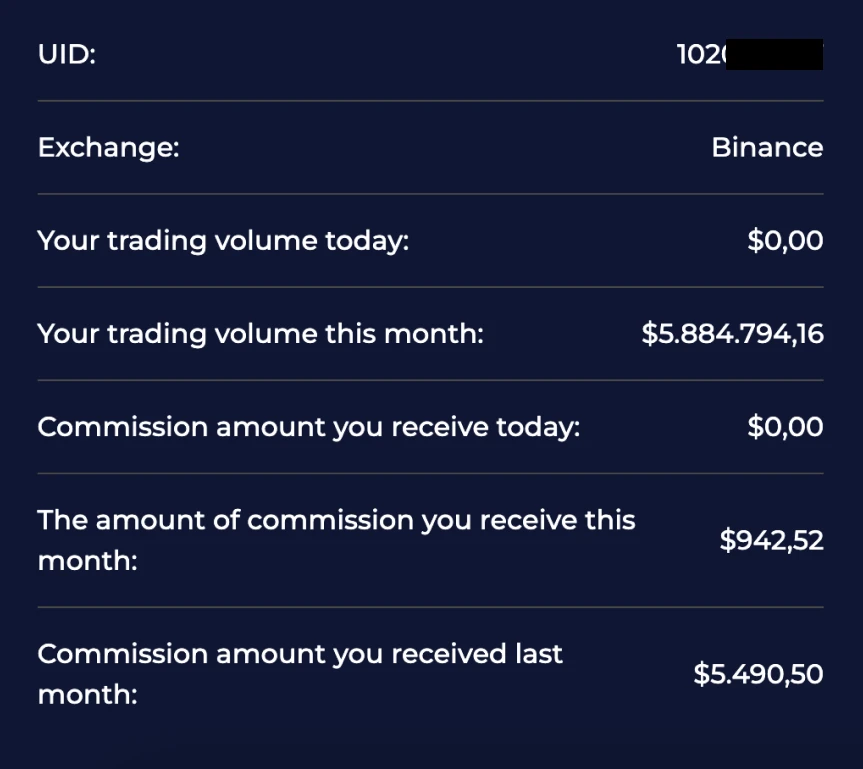The height and width of the screenshot is (769, 863).
Task: Select the $5.884.794,16 monthly volume value
Action: 732,334
